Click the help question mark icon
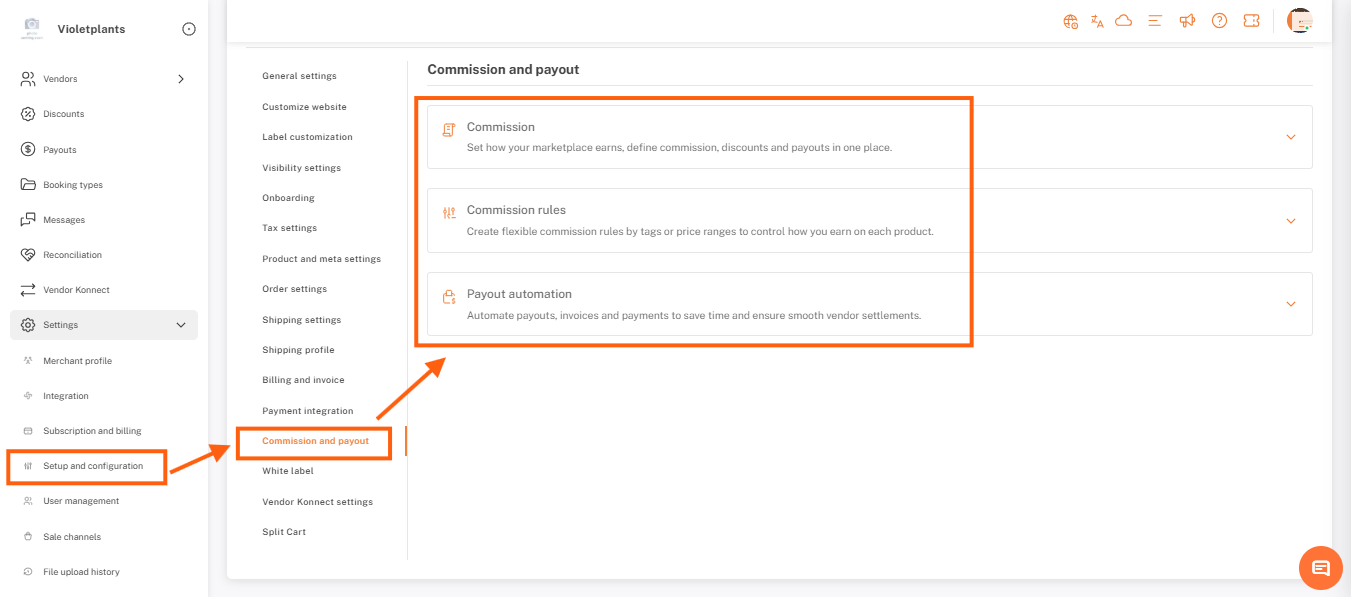The image size is (1351, 597). (x=1219, y=21)
